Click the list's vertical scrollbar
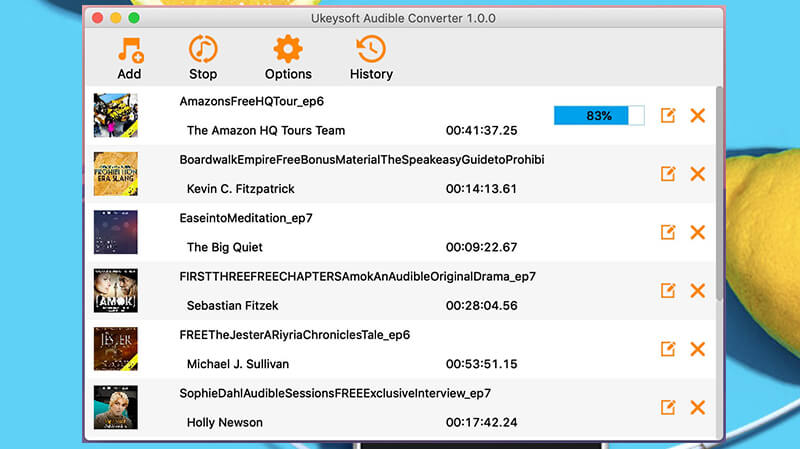 click(719, 194)
